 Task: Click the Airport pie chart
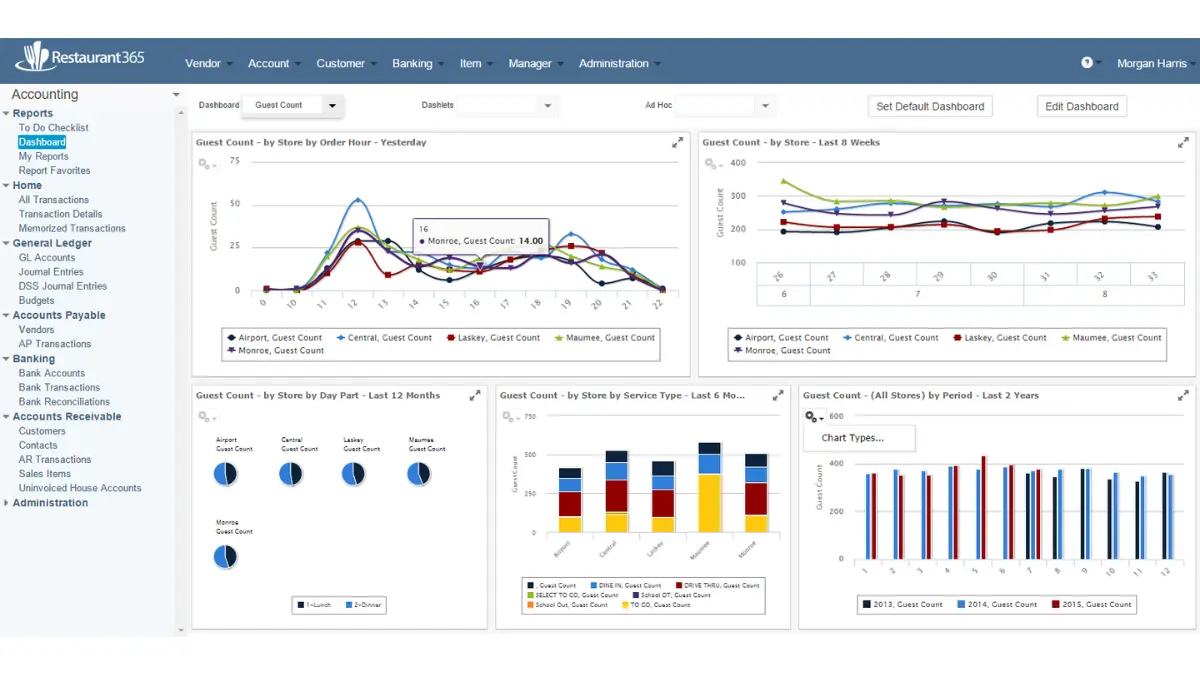coord(226,475)
